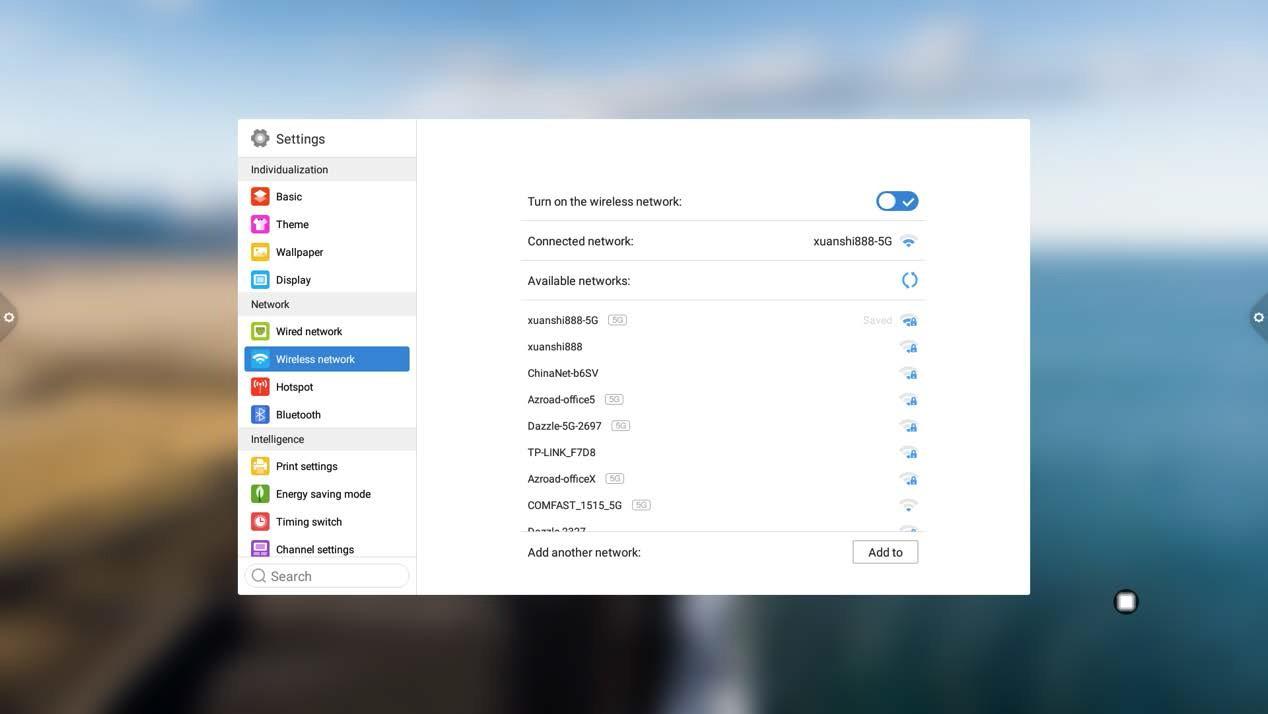
Task: Open Wired network via its icon
Action: tap(260, 331)
